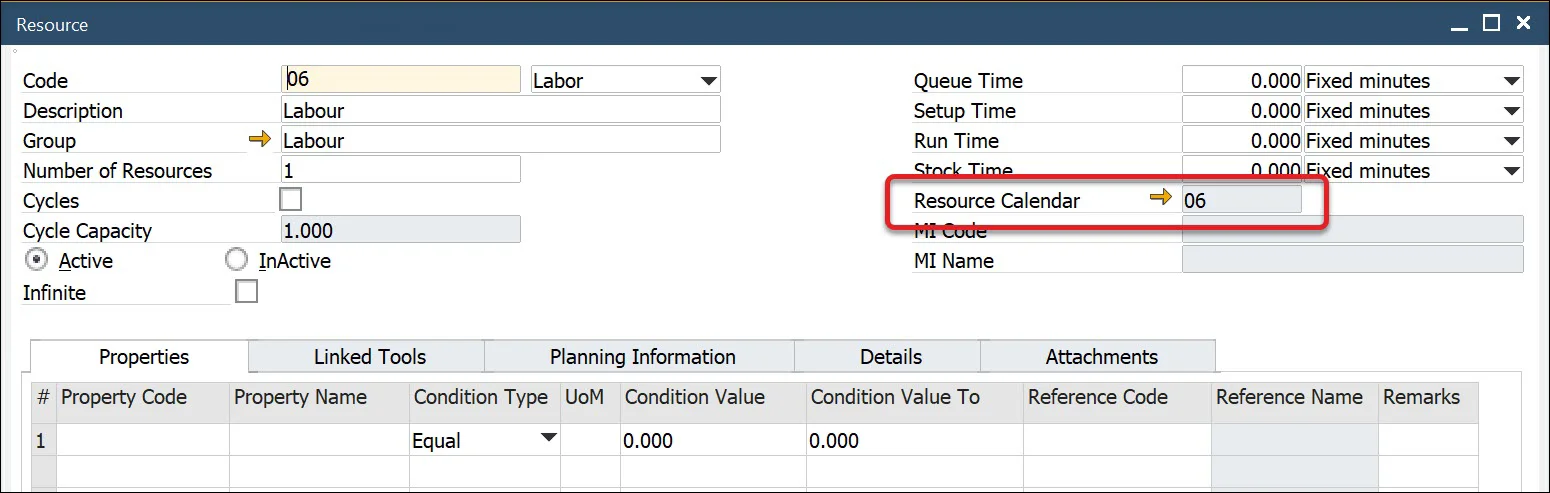Close the Resource window
This screenshot has height=493, width=1550.
[1523, 23]
